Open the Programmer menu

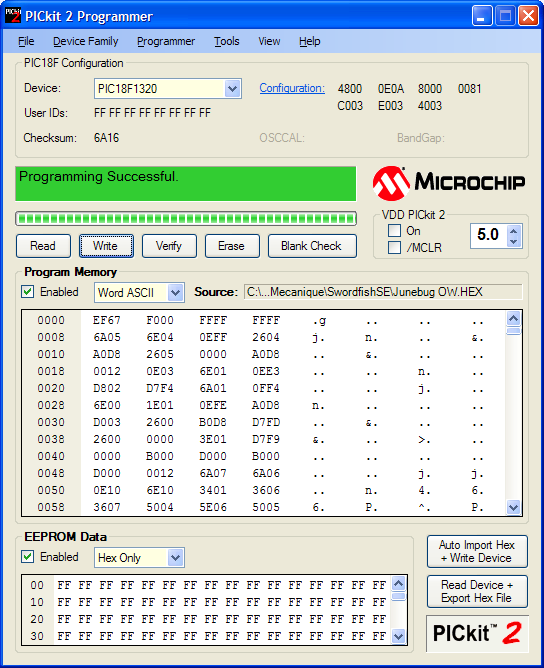click(x=166, y=41)
